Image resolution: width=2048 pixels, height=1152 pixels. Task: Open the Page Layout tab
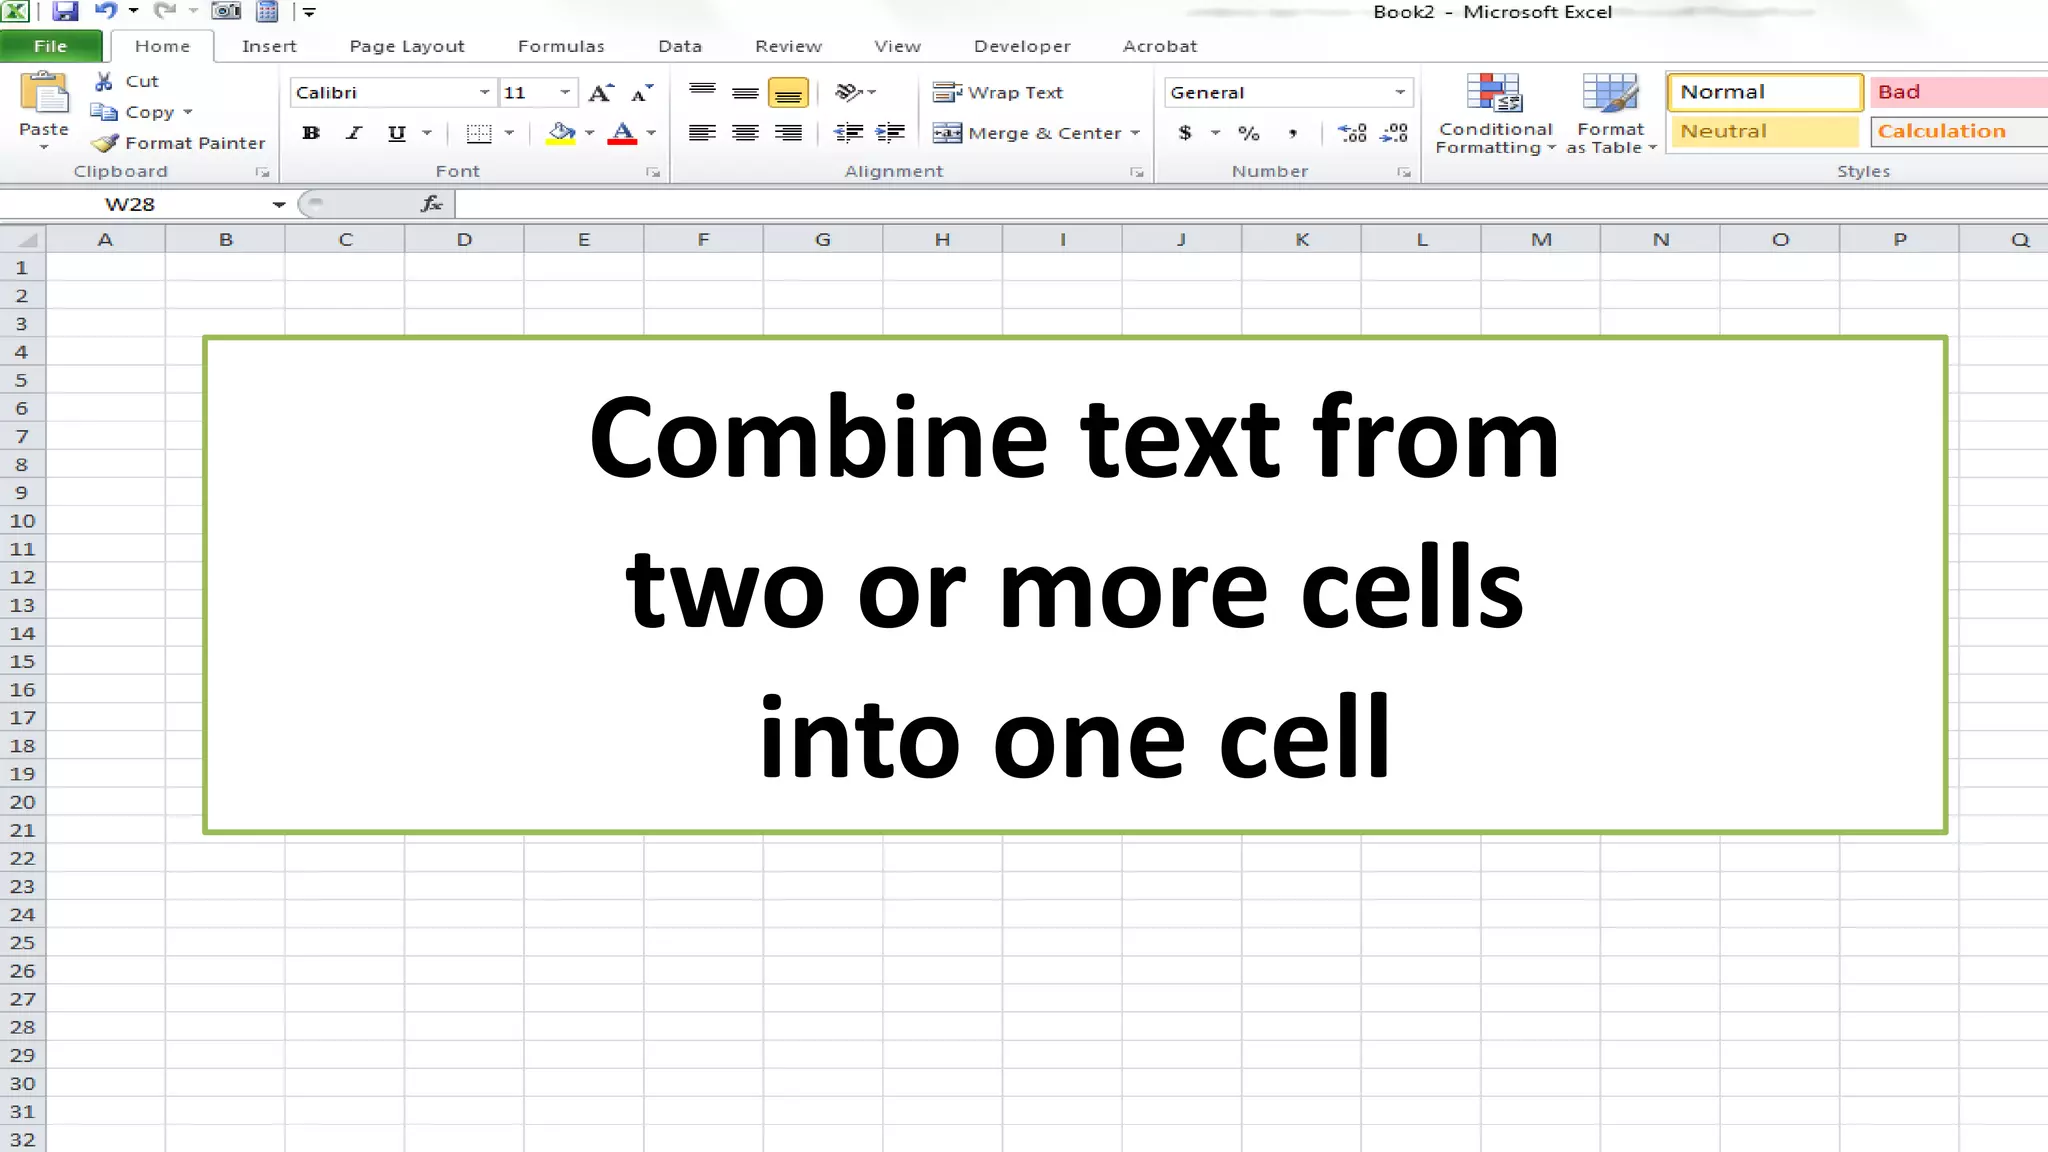pyautogui.click(x=407, y=46)
